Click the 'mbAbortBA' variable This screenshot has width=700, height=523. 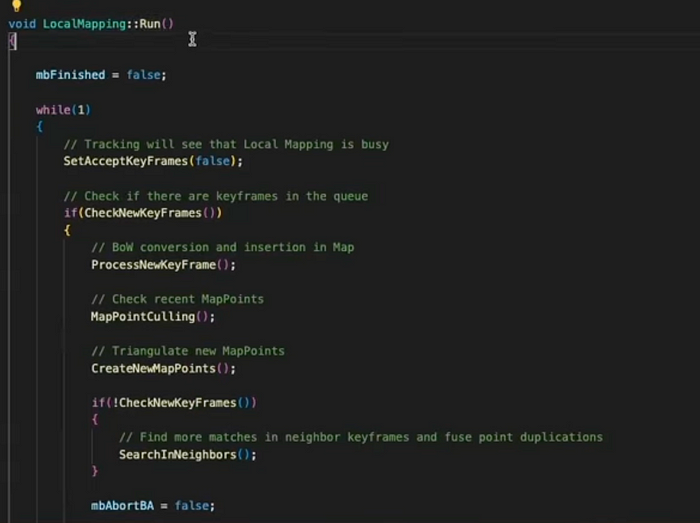[122, 506]
